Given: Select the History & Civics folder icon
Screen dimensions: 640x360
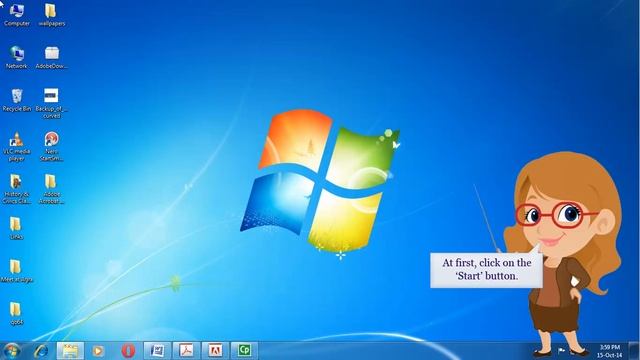Looking at the screenshot, I should (x=16, y=189).
